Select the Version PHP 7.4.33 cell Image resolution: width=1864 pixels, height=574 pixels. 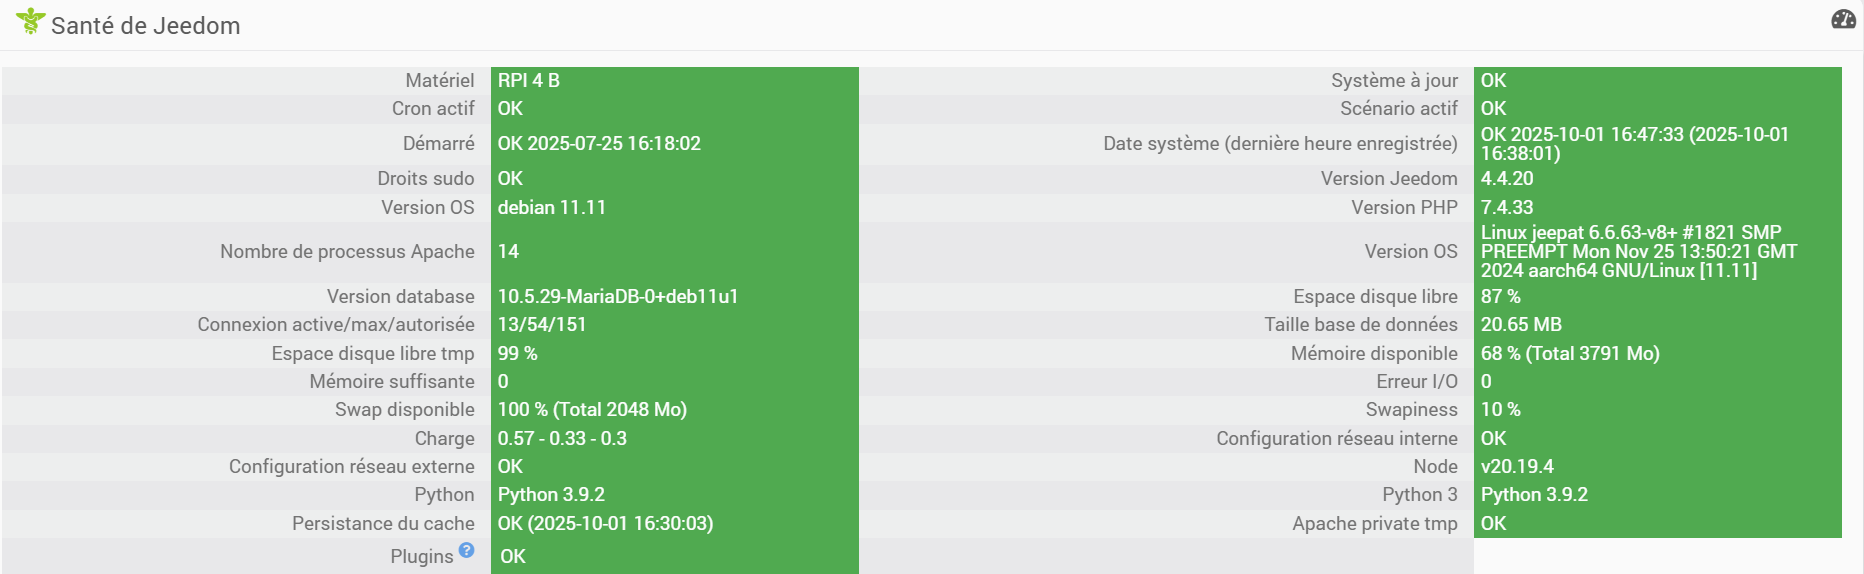tap(1507, 208)
